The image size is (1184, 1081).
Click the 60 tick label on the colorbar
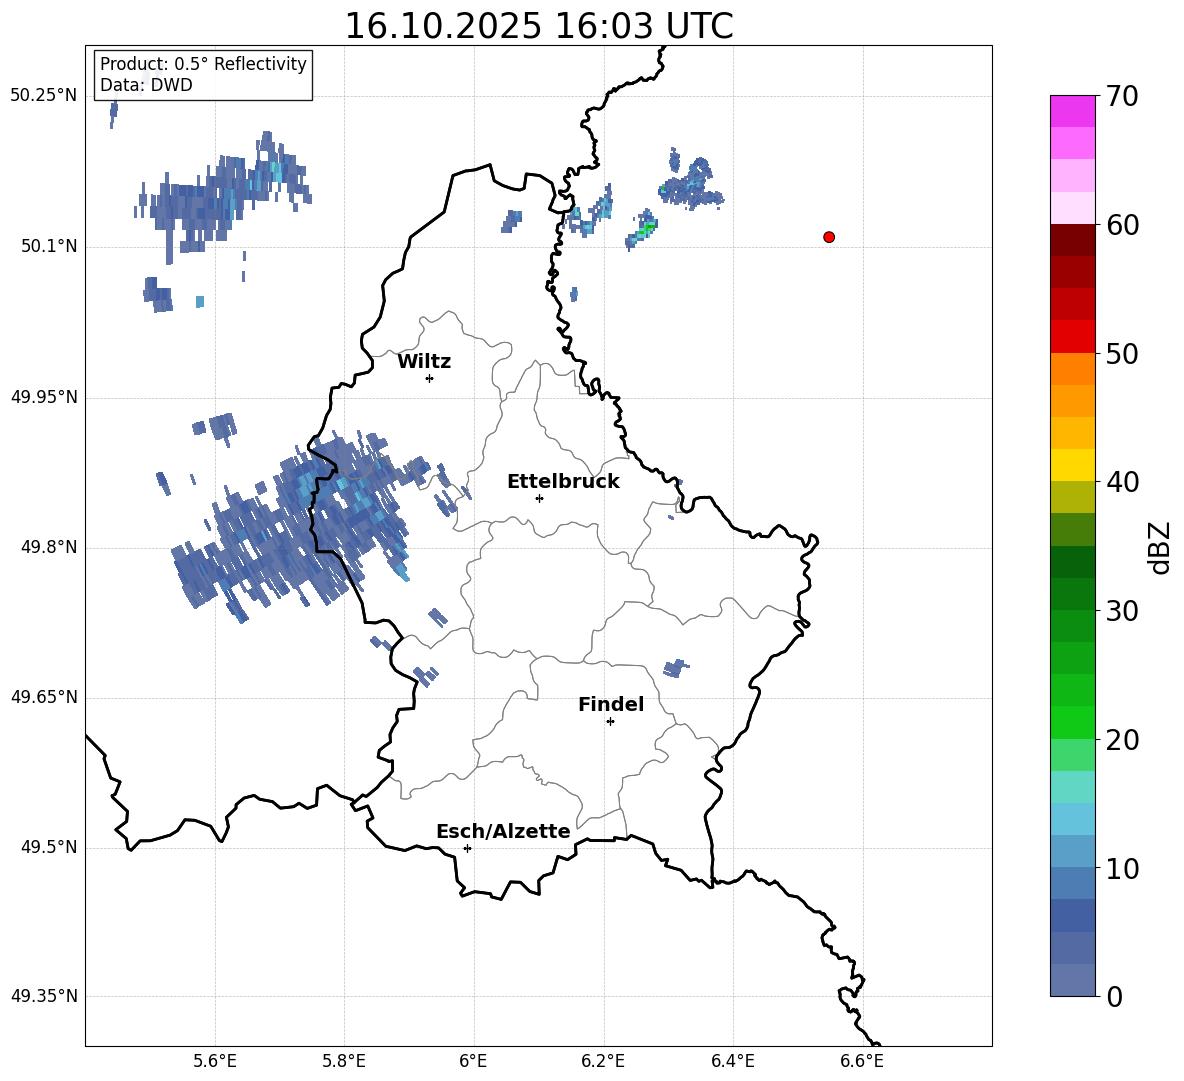tap(1122, 225)
